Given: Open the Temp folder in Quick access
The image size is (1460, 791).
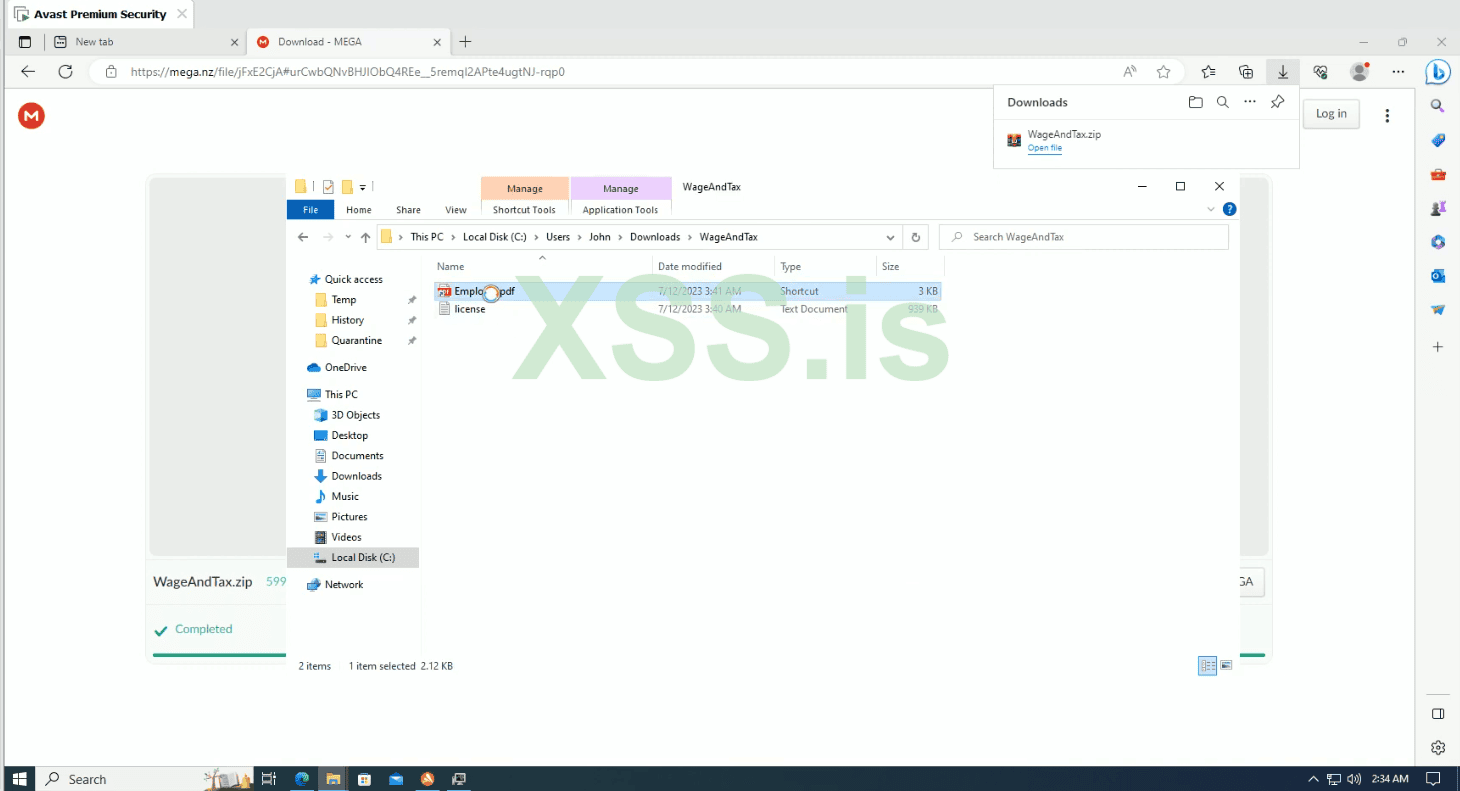Looking at the screenshot, I should [343, 300].
